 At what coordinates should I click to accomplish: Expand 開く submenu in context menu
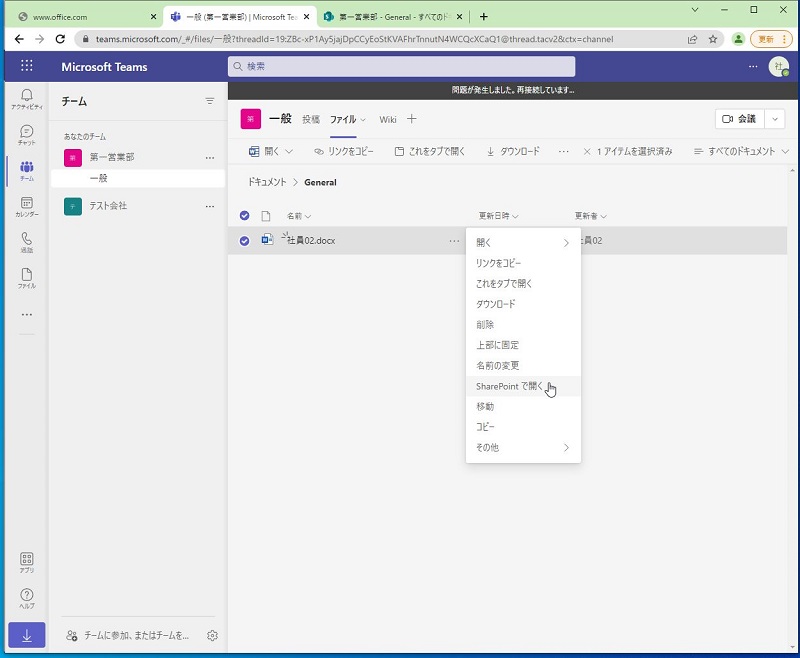(523, 243)
